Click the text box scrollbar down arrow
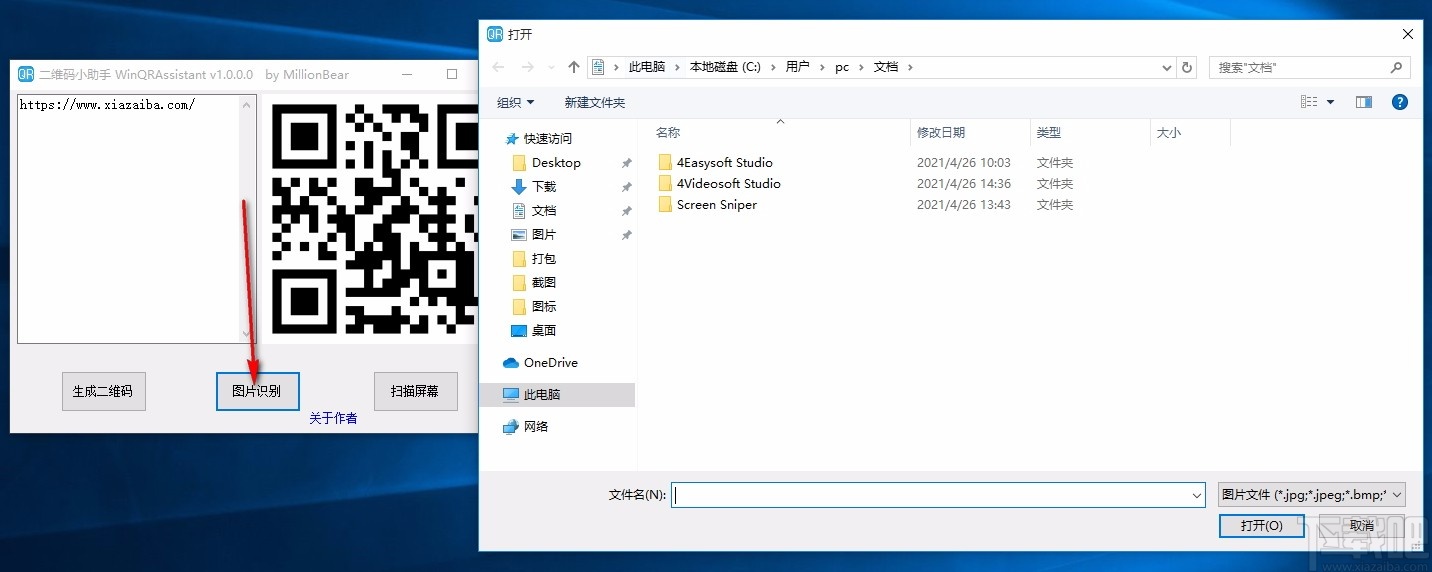The width and height of the screenshot is (1432, 572). 248,334
